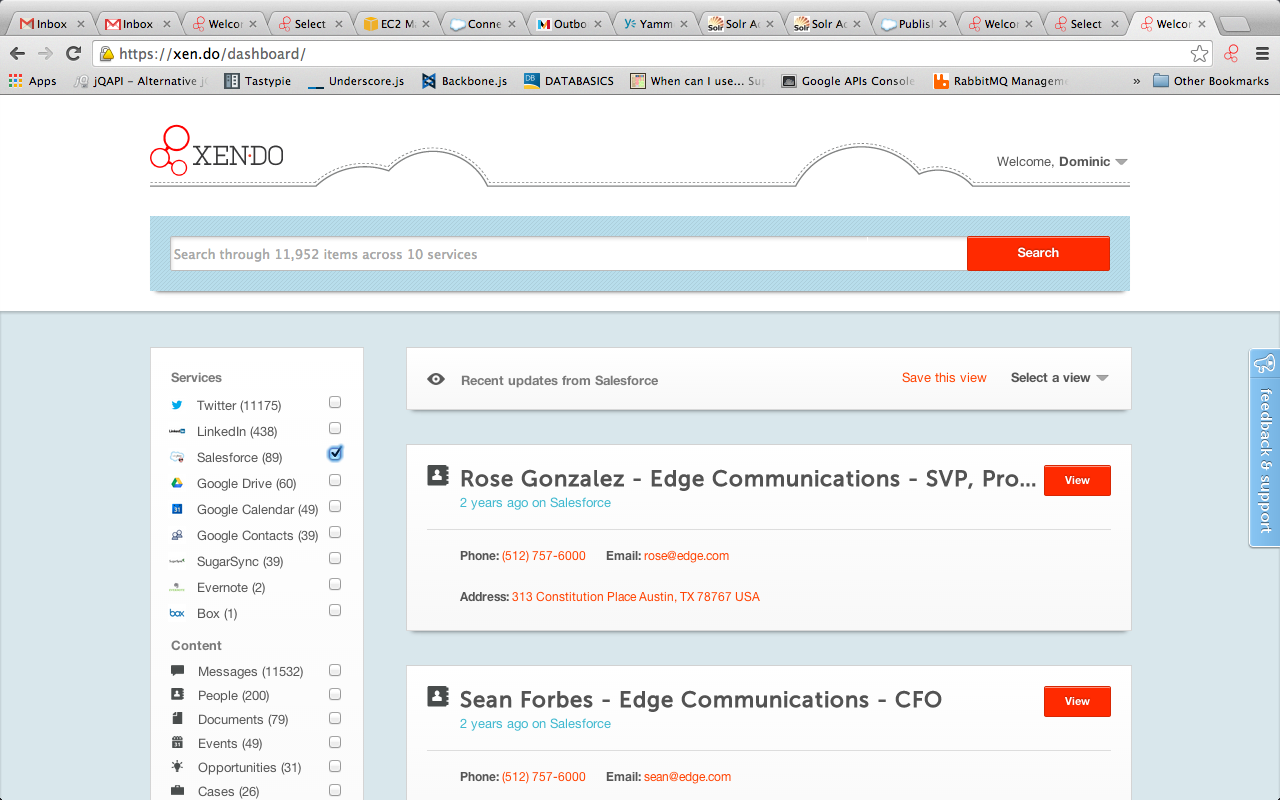Click View on the Rose Gonzalez card
1280x800 pixels.
point(1077,480)
